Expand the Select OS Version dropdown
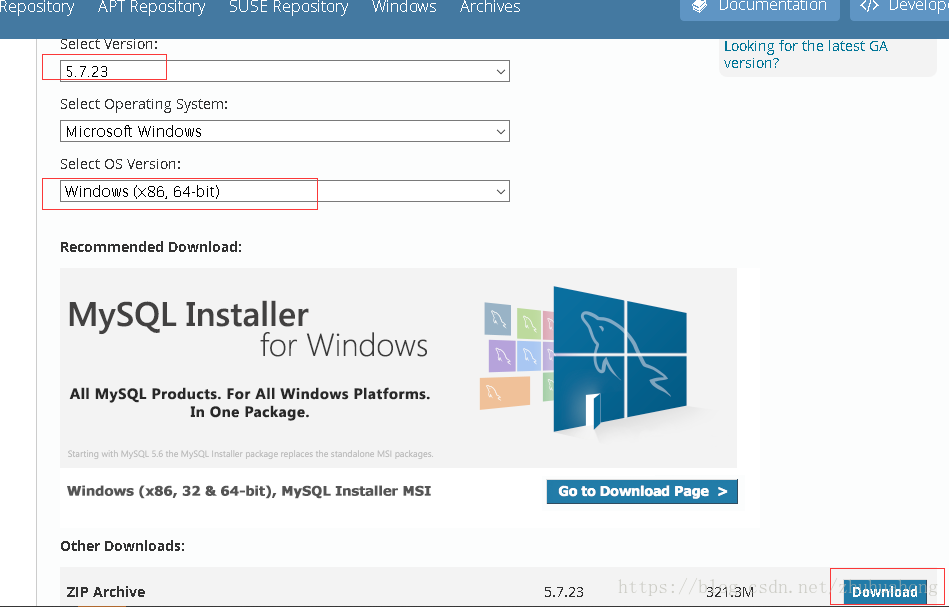Image resolution: width=949 pixels, height=607 pixels. click(x=284, y=191)
